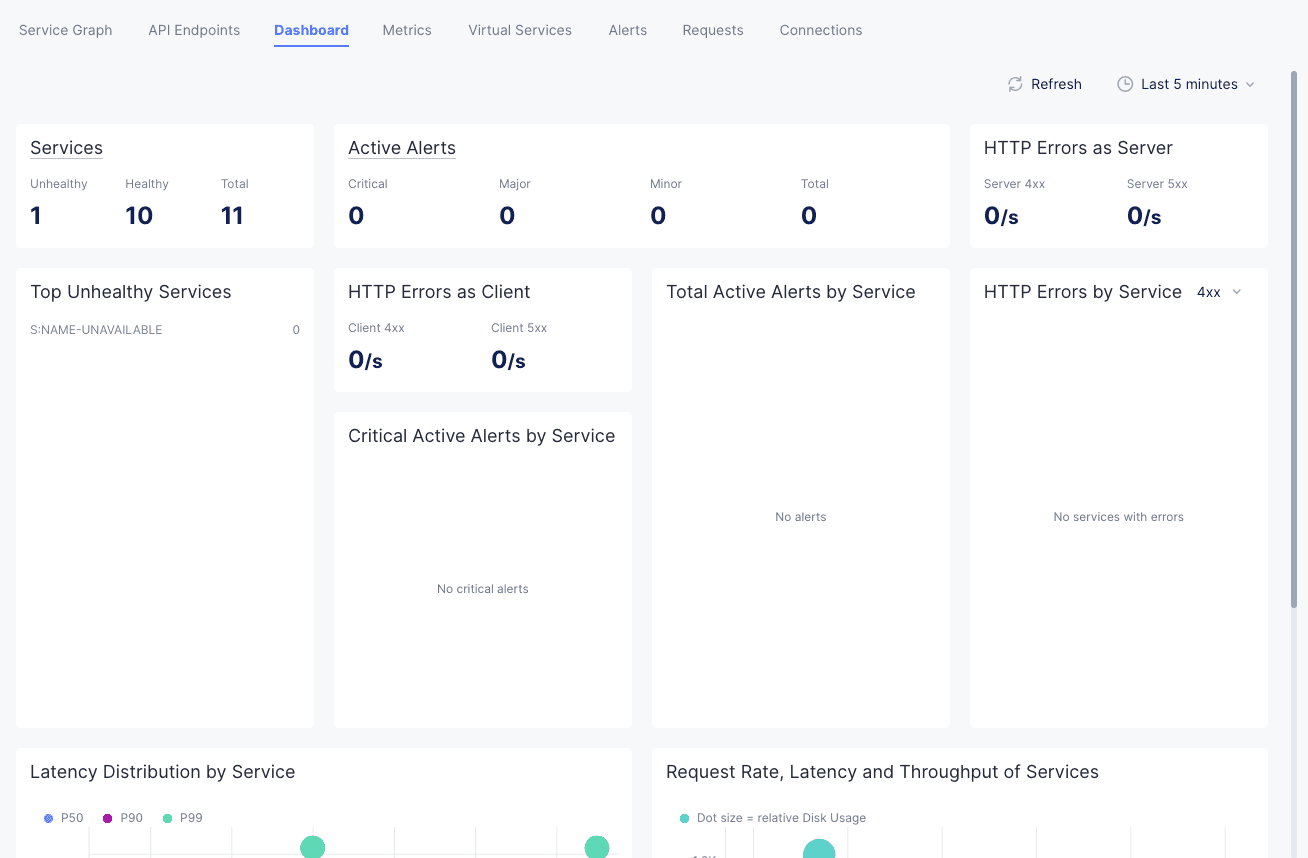
Task: Switch to the Requests tab
Action: (713, 30)
